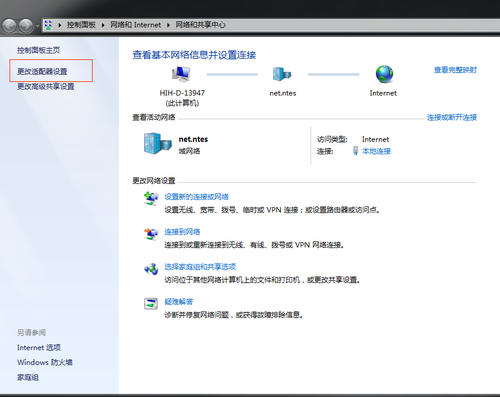The width and height of the screenshot is (500, 397).
Task: Click 域网络 network type text
Action: [x=189, y=151]
